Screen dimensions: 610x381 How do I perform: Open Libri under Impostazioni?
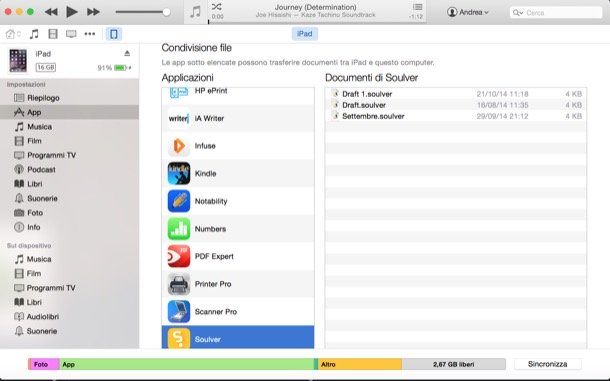69,184
